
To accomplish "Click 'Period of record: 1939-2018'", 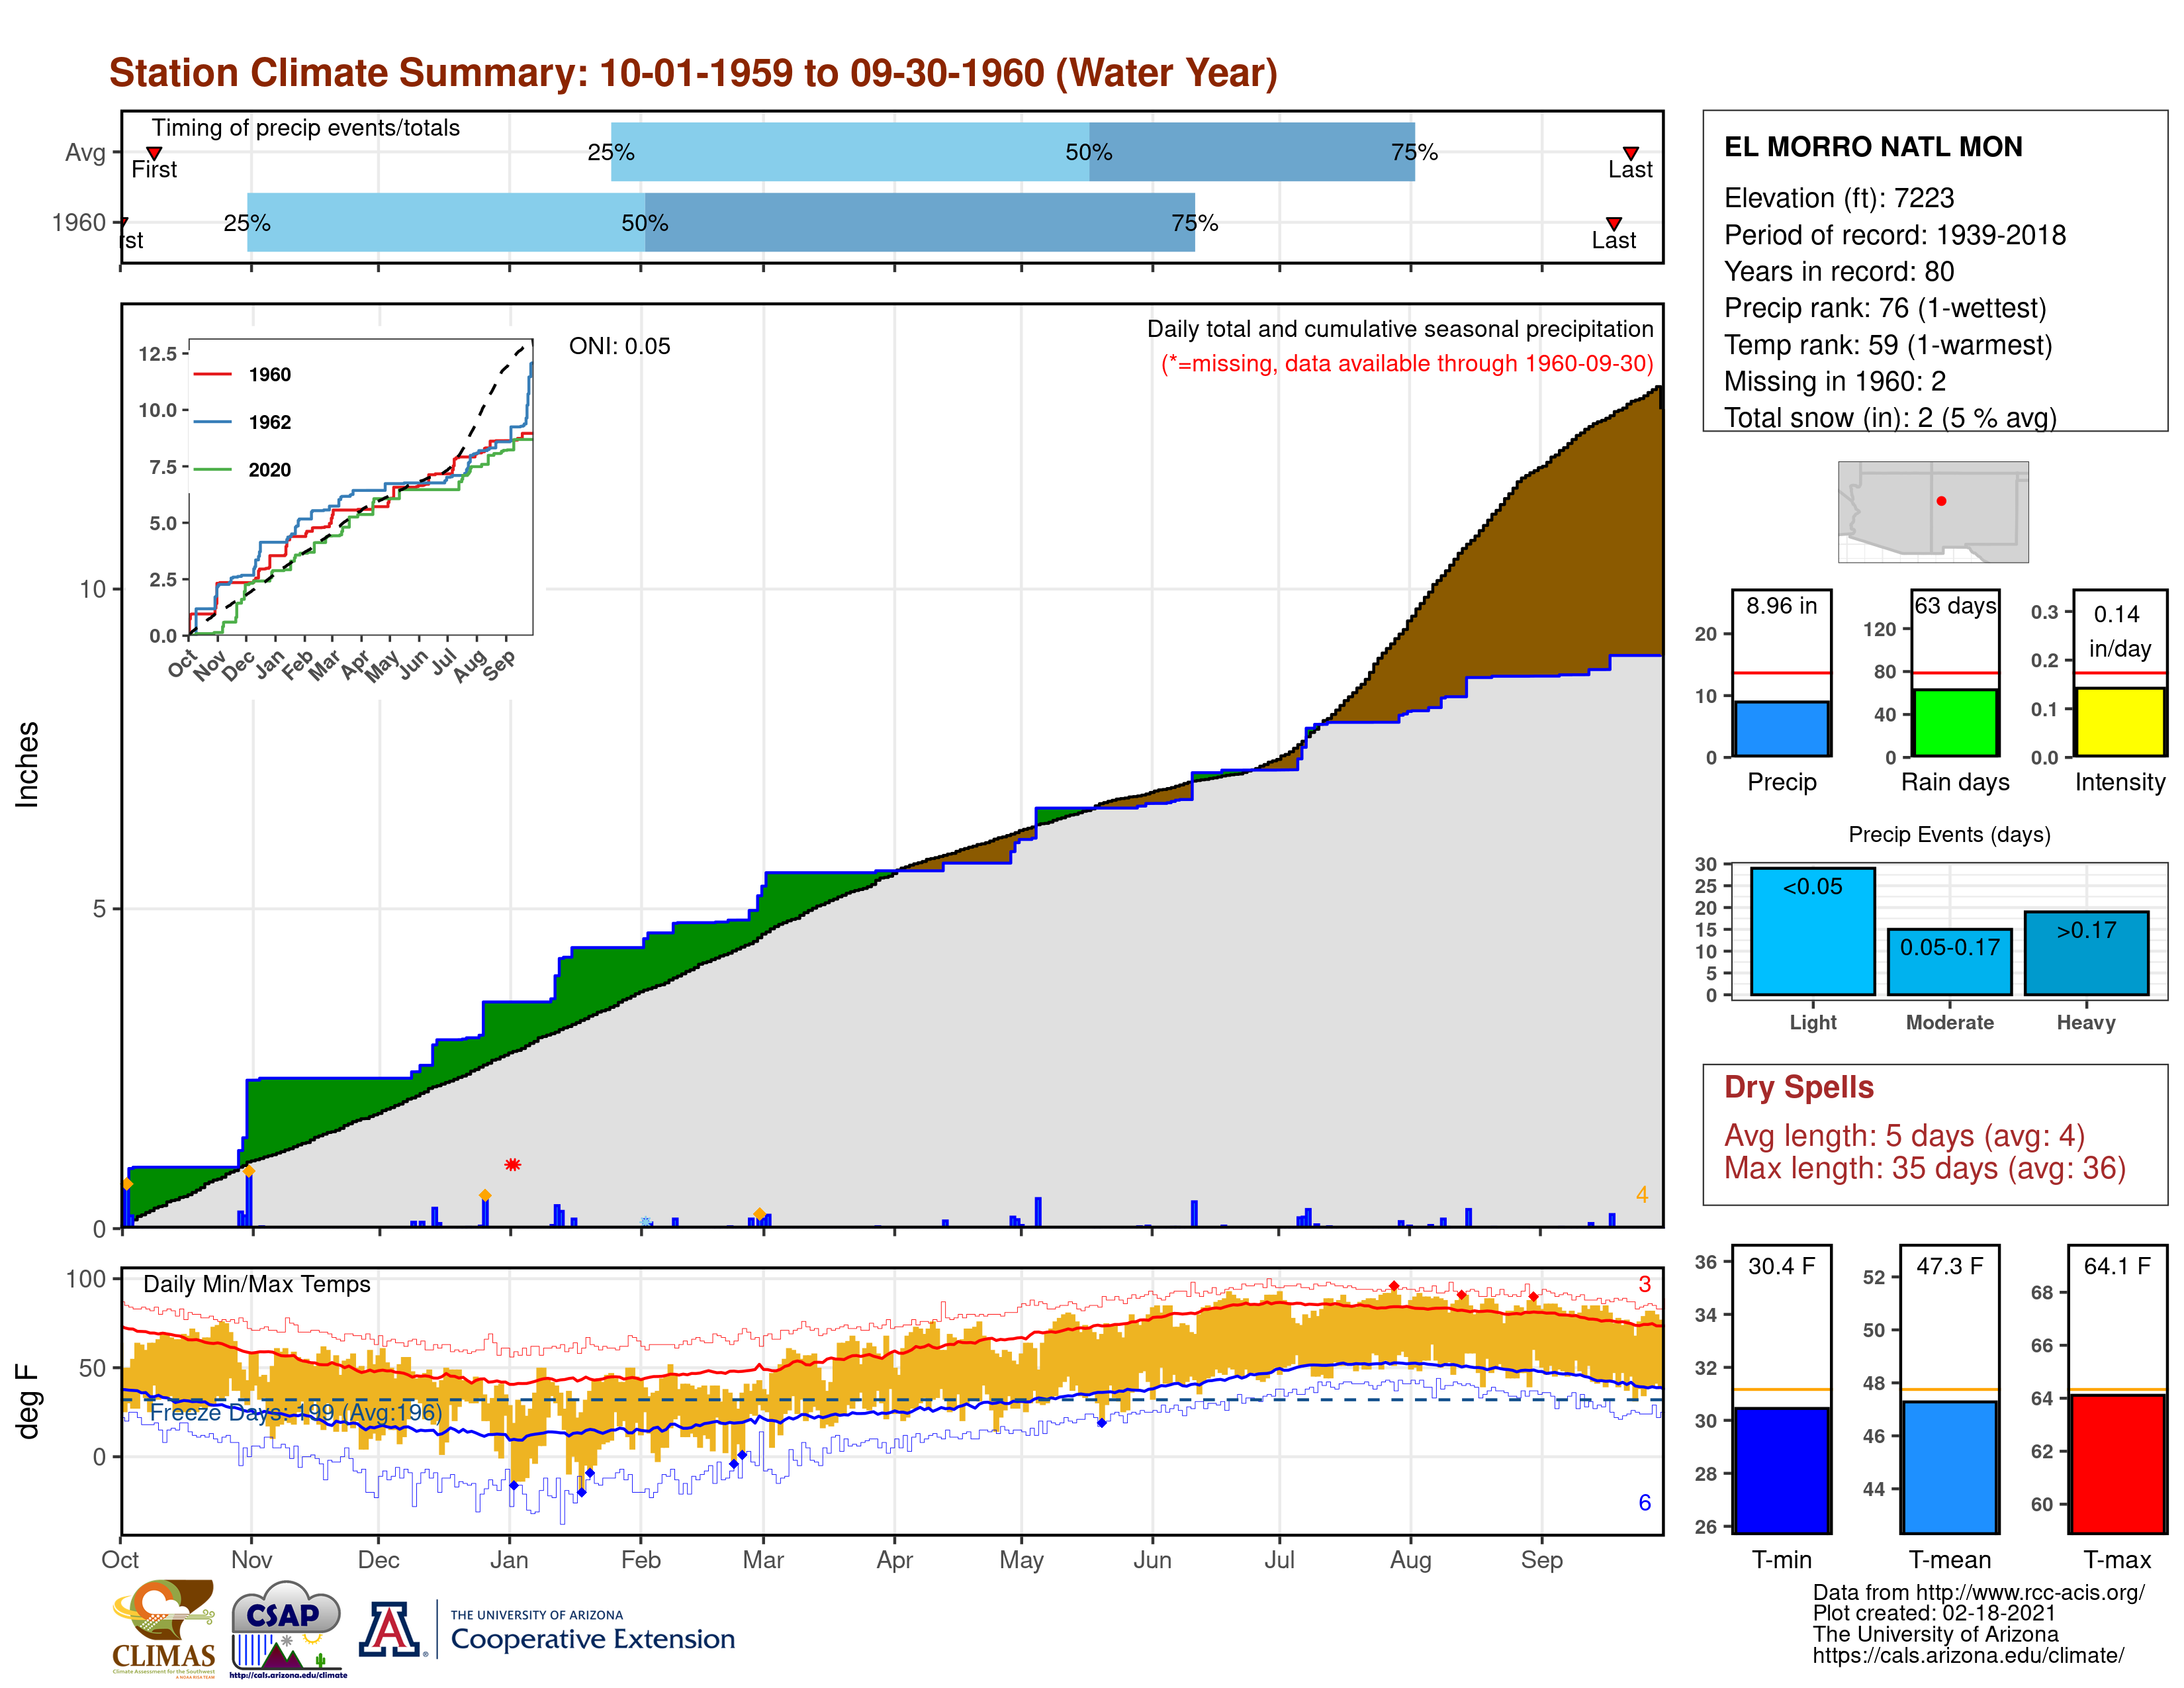I will coord(1895,235).
